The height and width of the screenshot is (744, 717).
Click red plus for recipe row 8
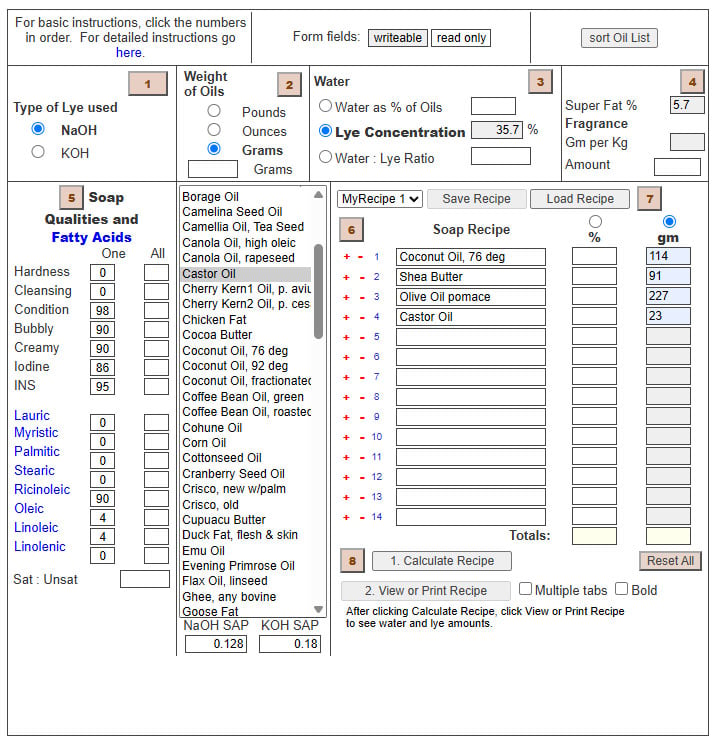tap(346, 397)
